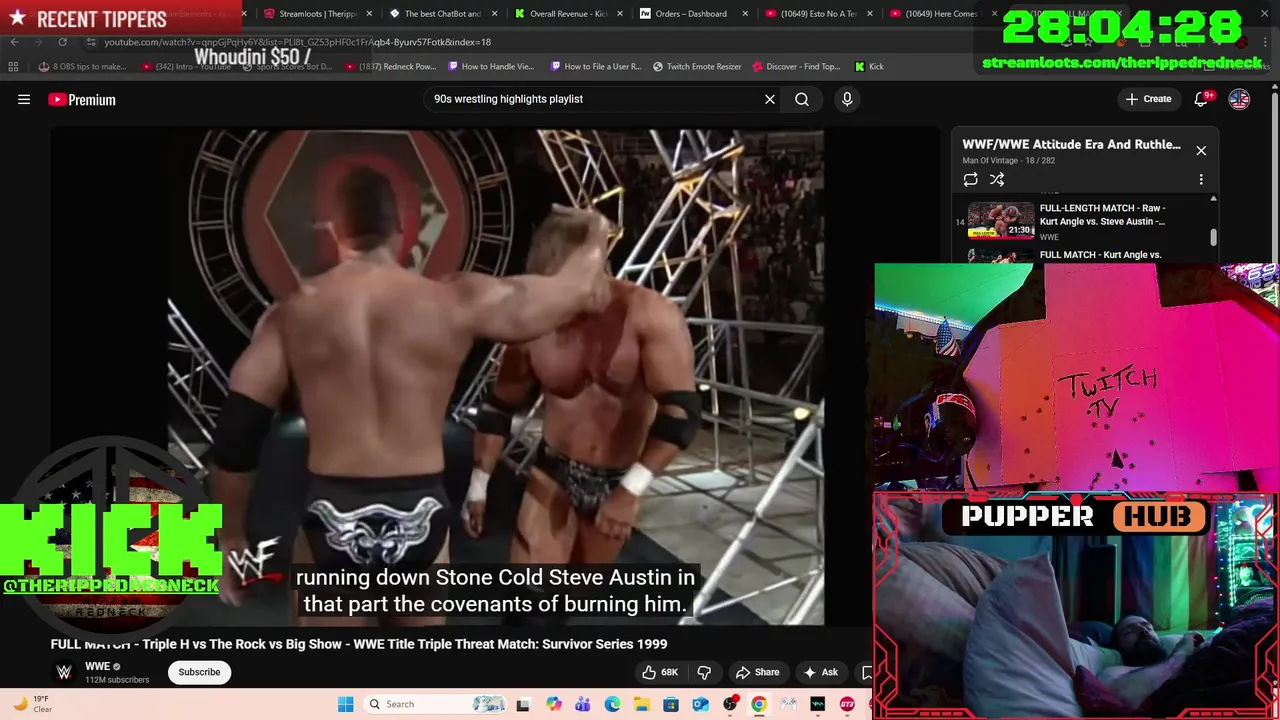Play Kurt Angle vs. Steve Austin Raw video

1001,221
